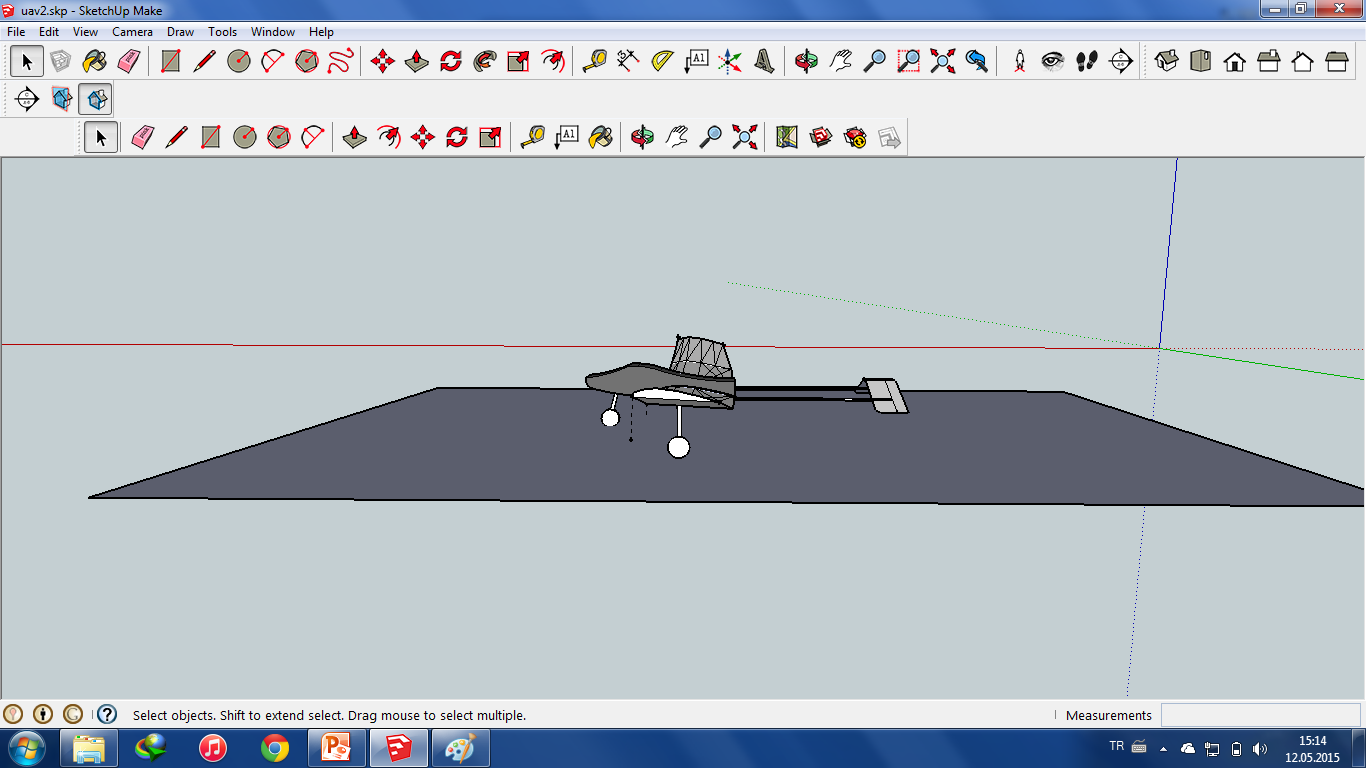This screenshot has height=768, width=1366.
Task: Open the Edit menu
Action: 49,32
